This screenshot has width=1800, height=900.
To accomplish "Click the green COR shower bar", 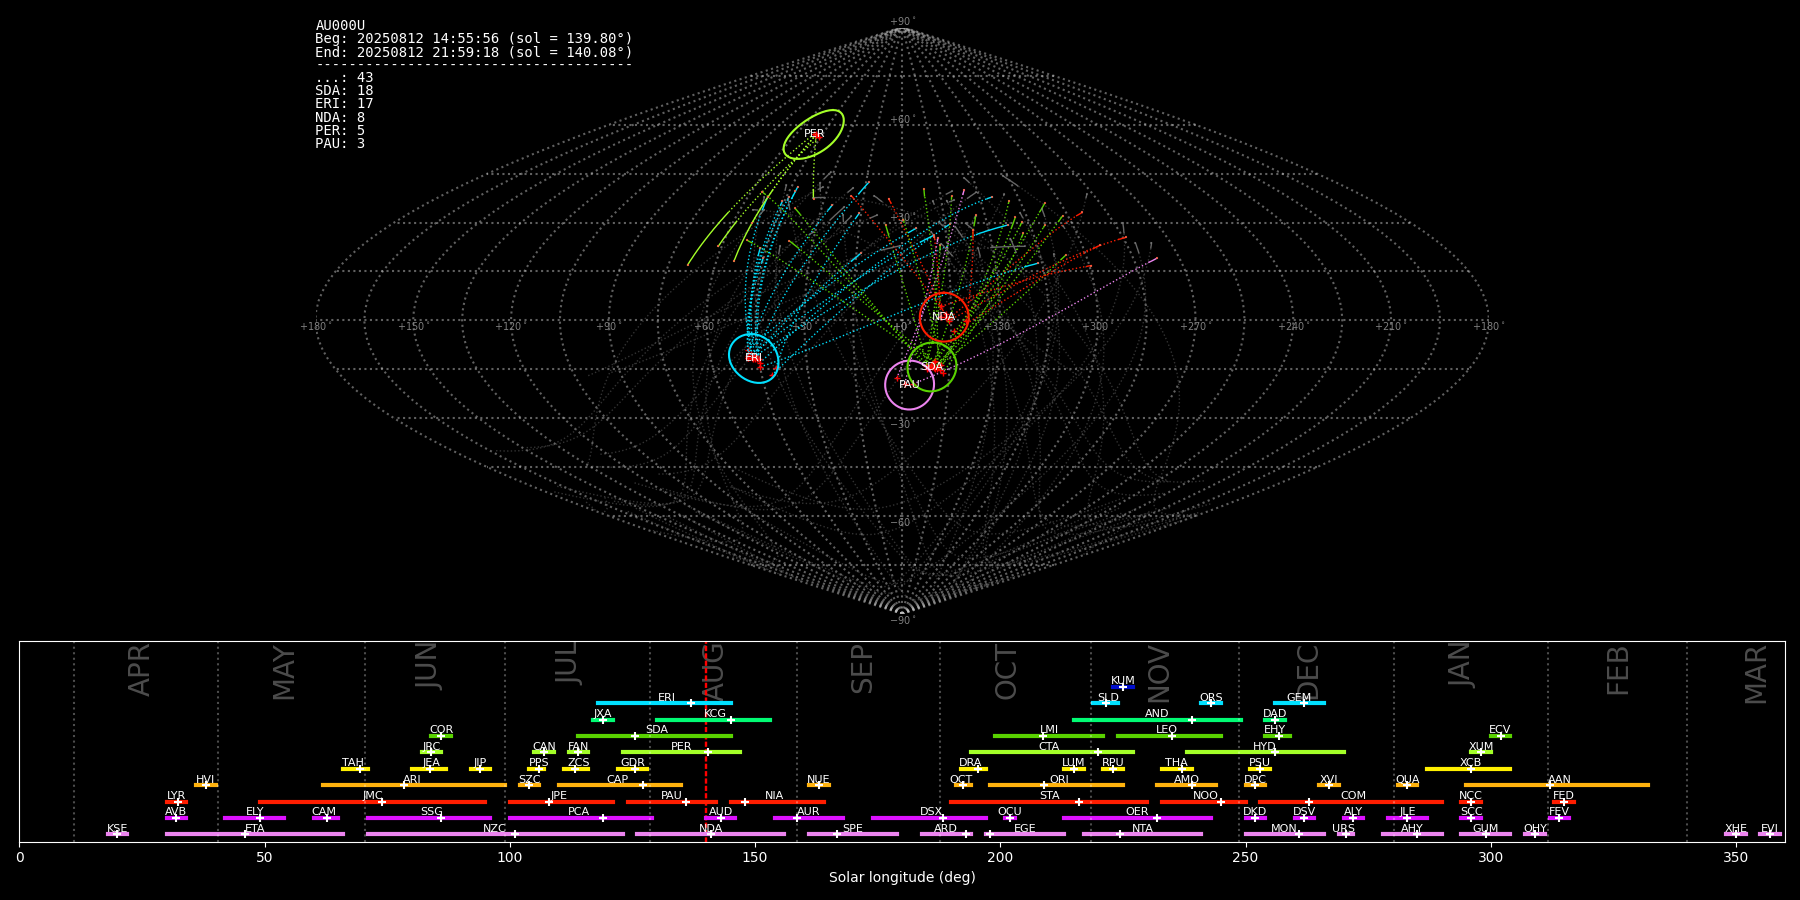I will tap(441, 736).
